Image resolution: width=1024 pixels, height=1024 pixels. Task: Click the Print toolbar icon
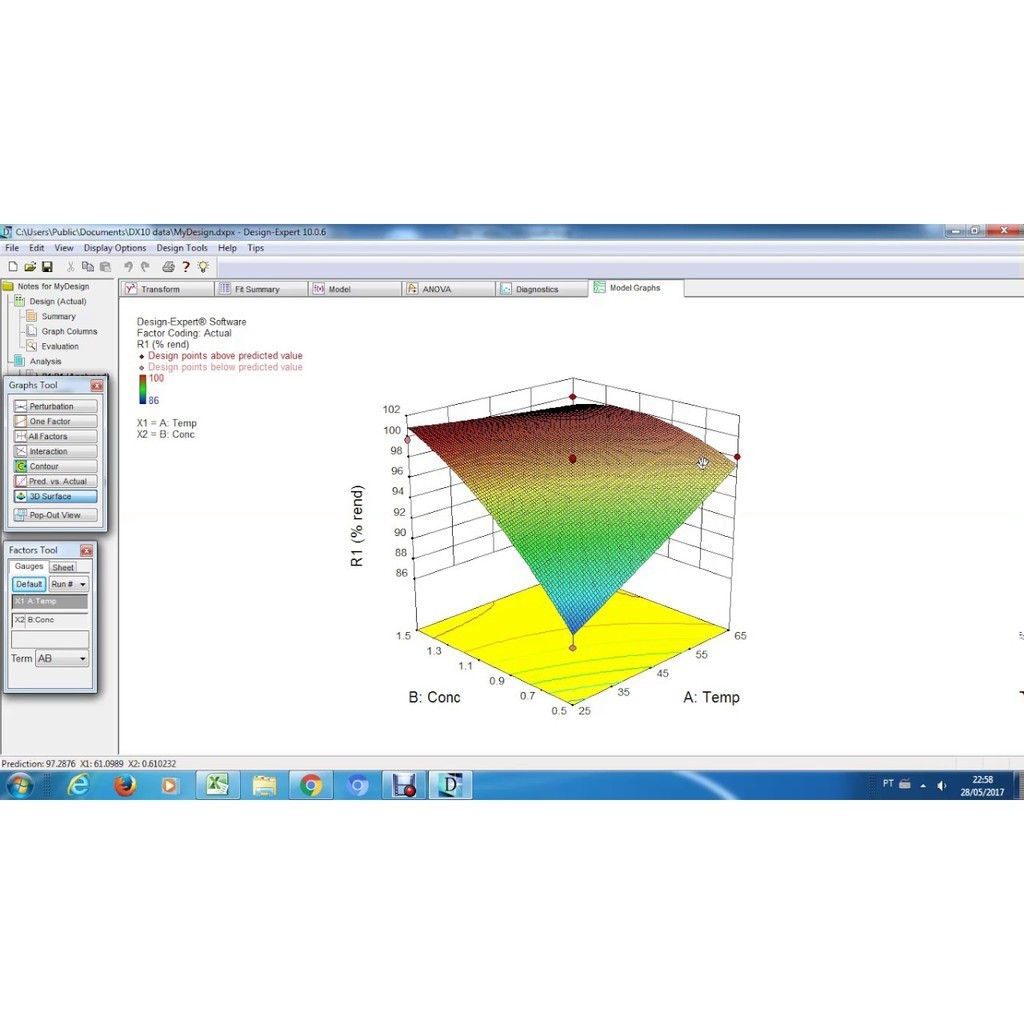pyautogui.click(x=168, y=267)
